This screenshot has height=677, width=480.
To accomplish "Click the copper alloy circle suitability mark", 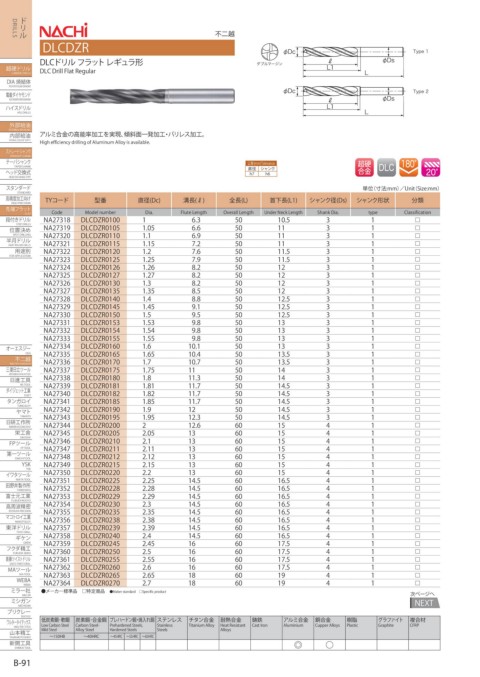I will coord(329,645).
